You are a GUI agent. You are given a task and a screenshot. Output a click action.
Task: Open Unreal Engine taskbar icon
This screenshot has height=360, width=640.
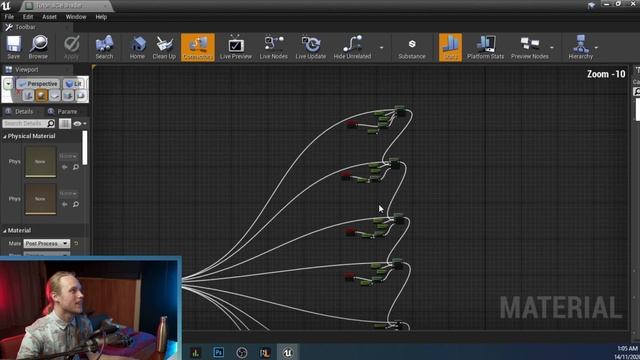pyautogui.click(x=288, y=352)
